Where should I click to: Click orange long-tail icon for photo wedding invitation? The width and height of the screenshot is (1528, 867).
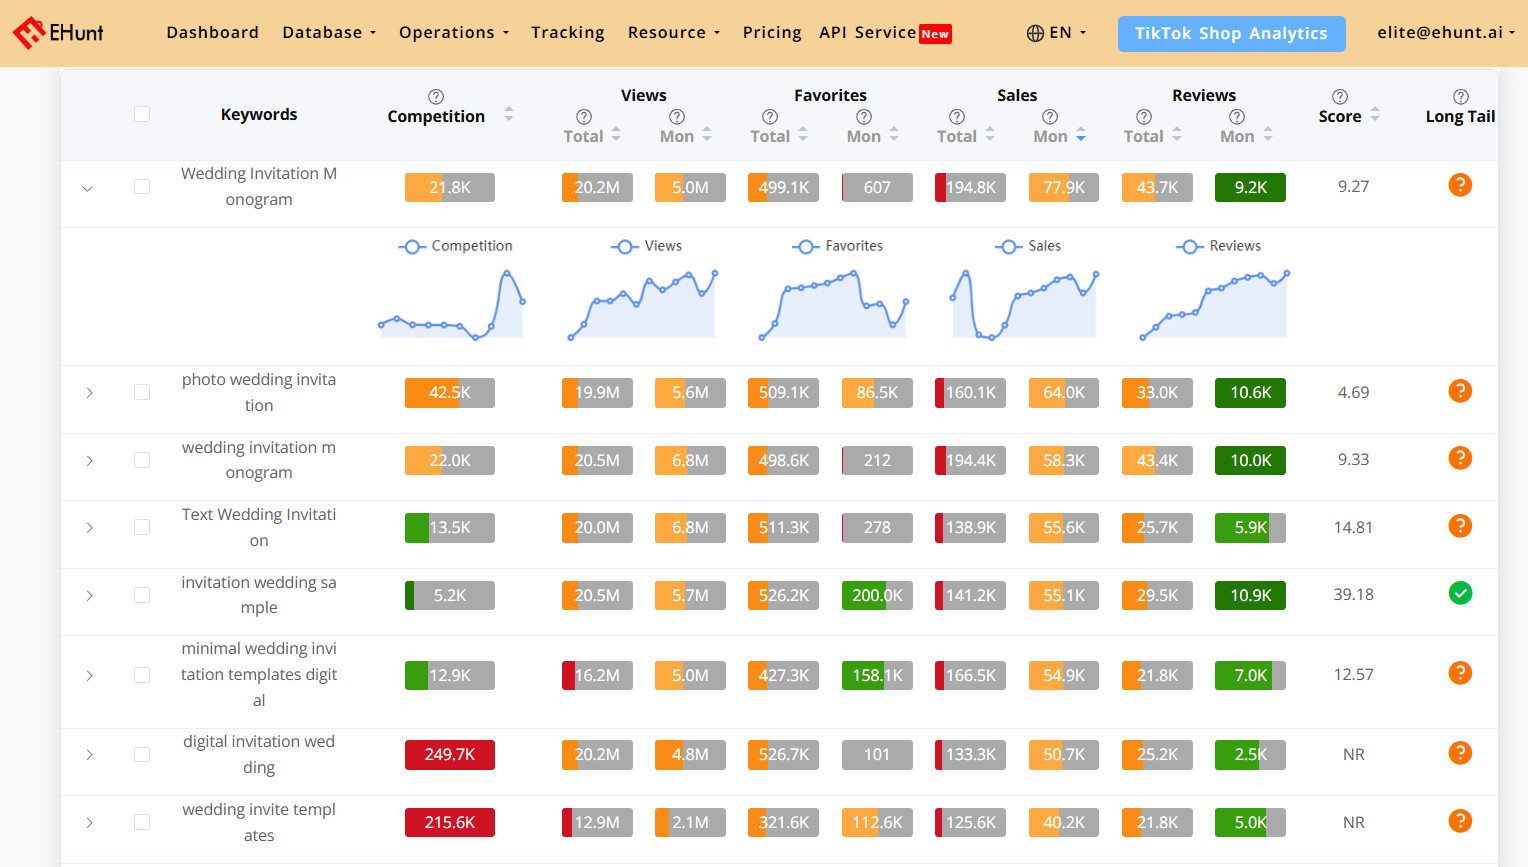[1460, 391]
